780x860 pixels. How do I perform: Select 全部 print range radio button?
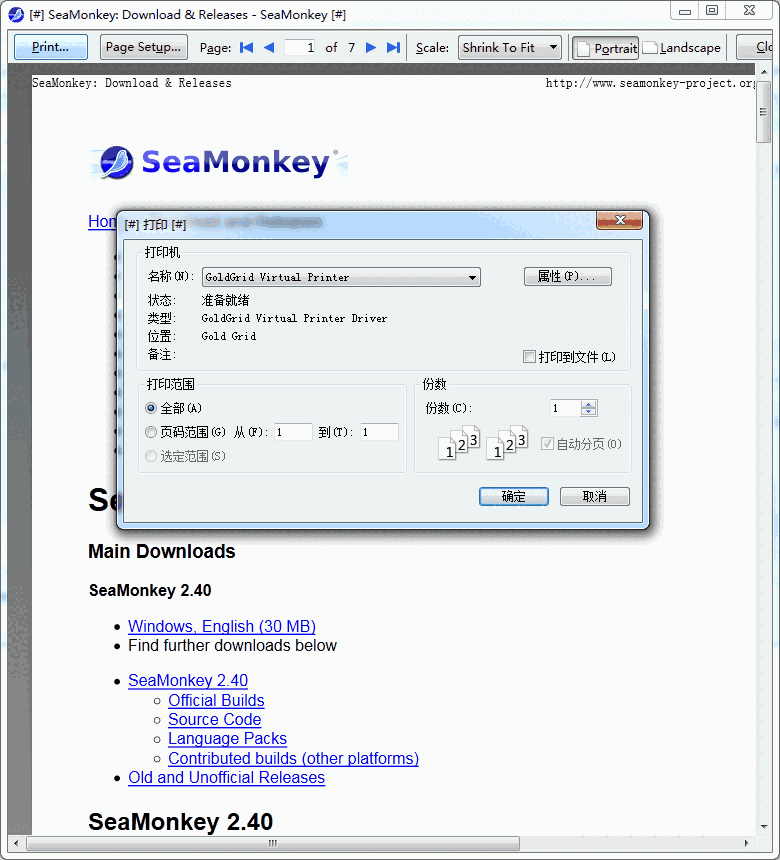coord(151,408)
